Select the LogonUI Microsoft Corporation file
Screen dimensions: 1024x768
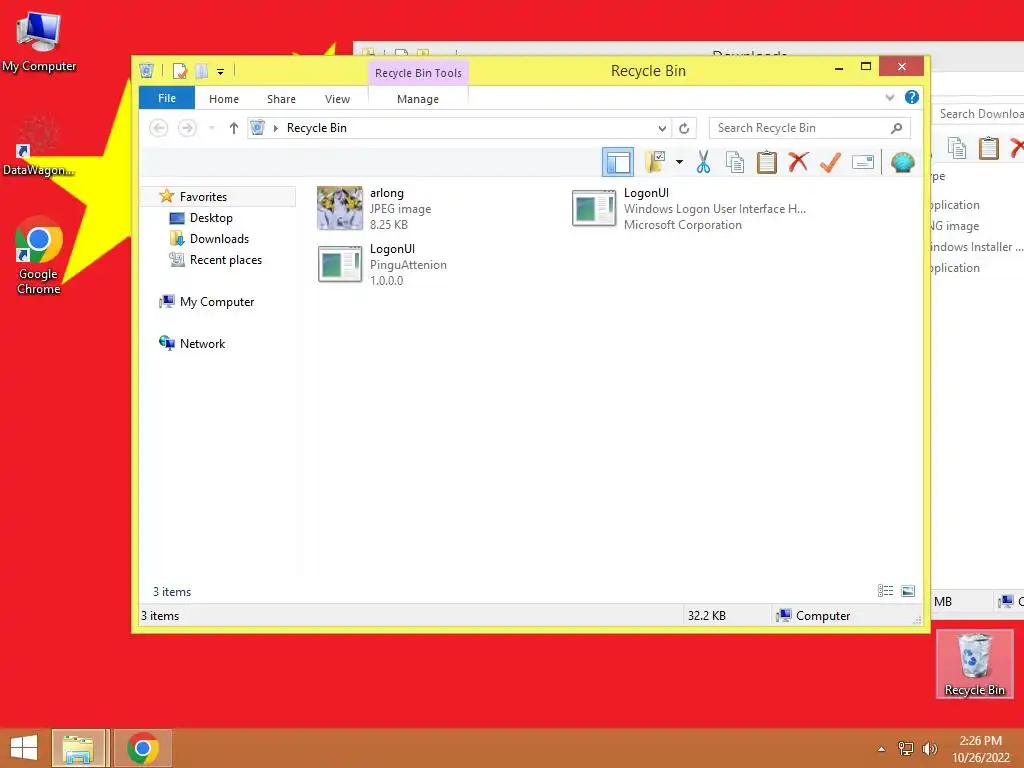(689, 208)
